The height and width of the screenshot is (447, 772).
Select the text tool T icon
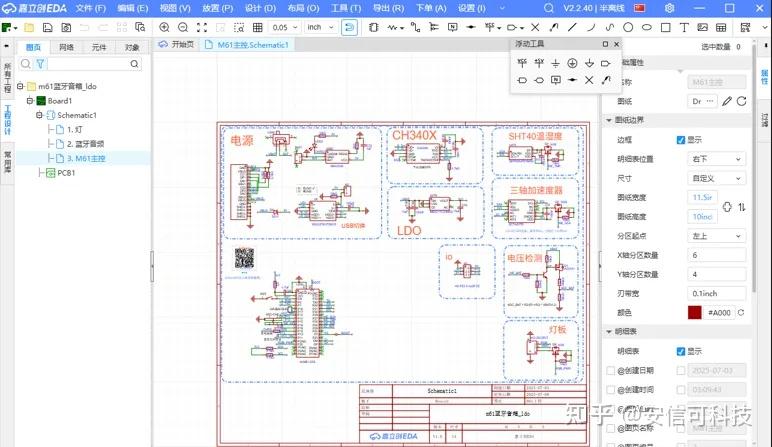click(x=684, y=28)
